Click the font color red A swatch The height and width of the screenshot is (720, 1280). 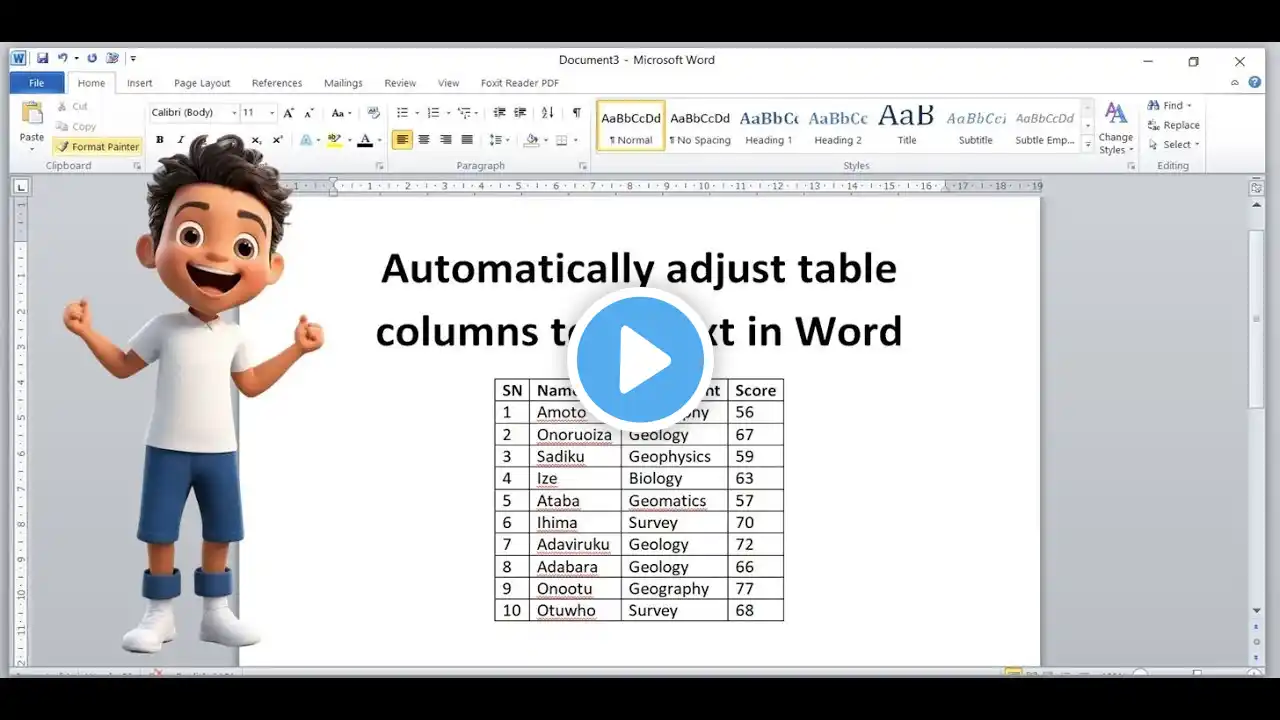click(x=365, y=140)
